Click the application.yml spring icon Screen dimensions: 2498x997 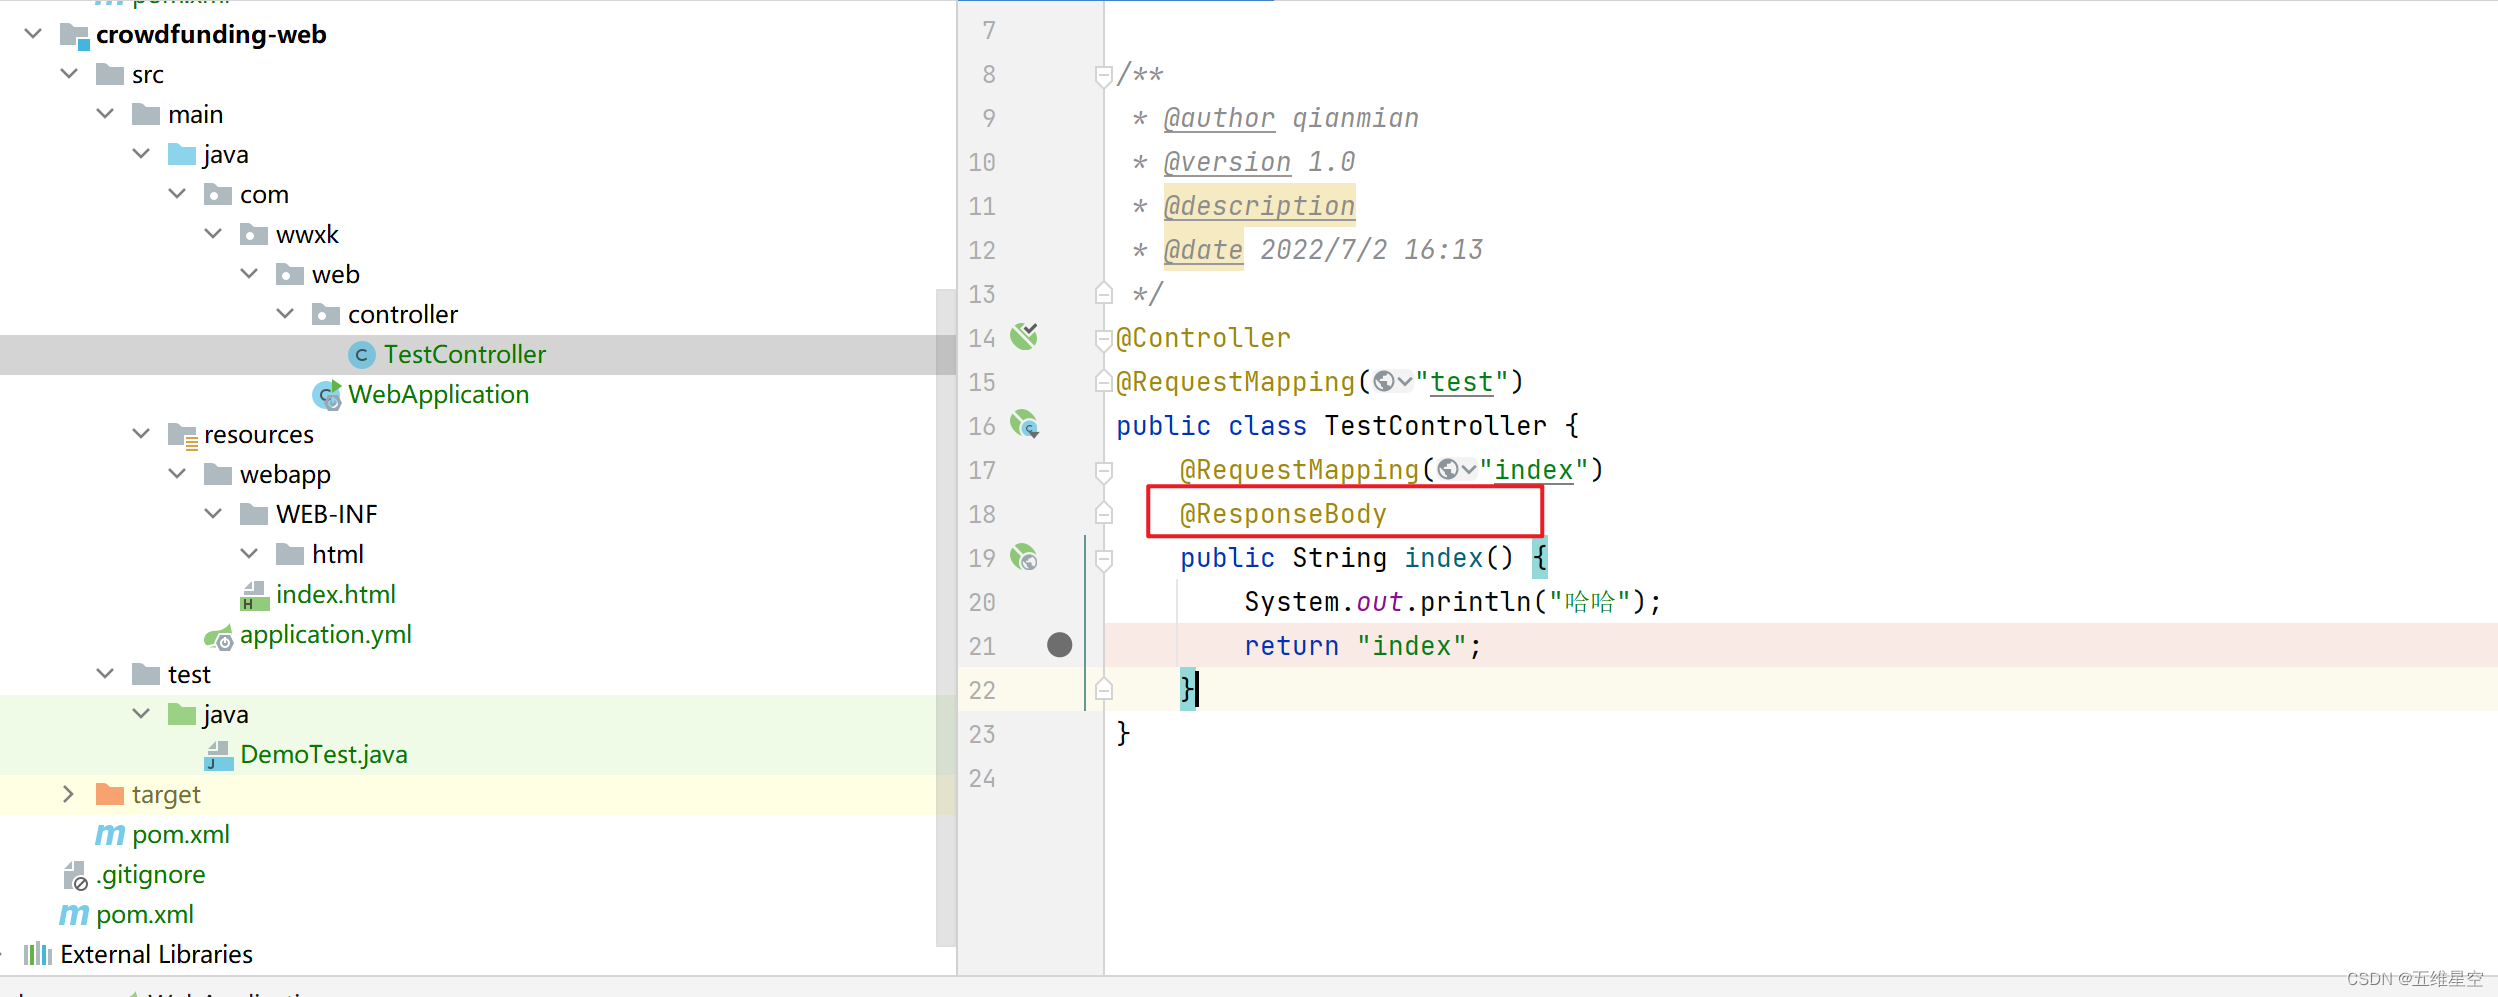(x=219, y=636)
